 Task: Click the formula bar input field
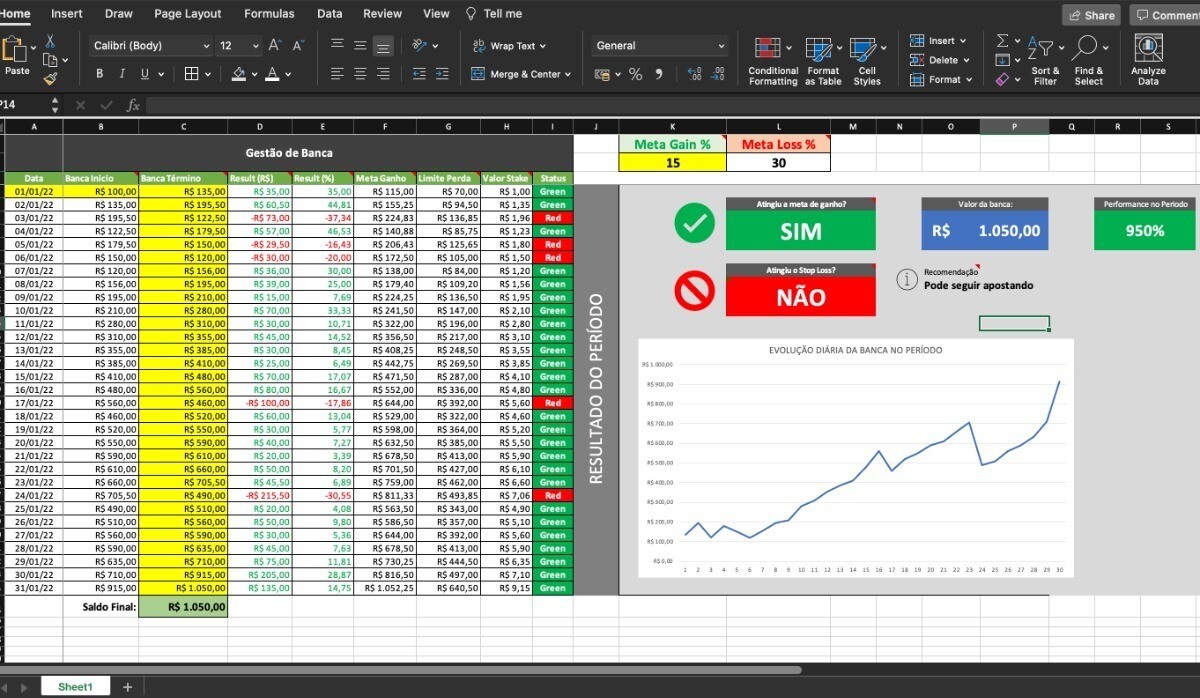click(x=600, y=105)
